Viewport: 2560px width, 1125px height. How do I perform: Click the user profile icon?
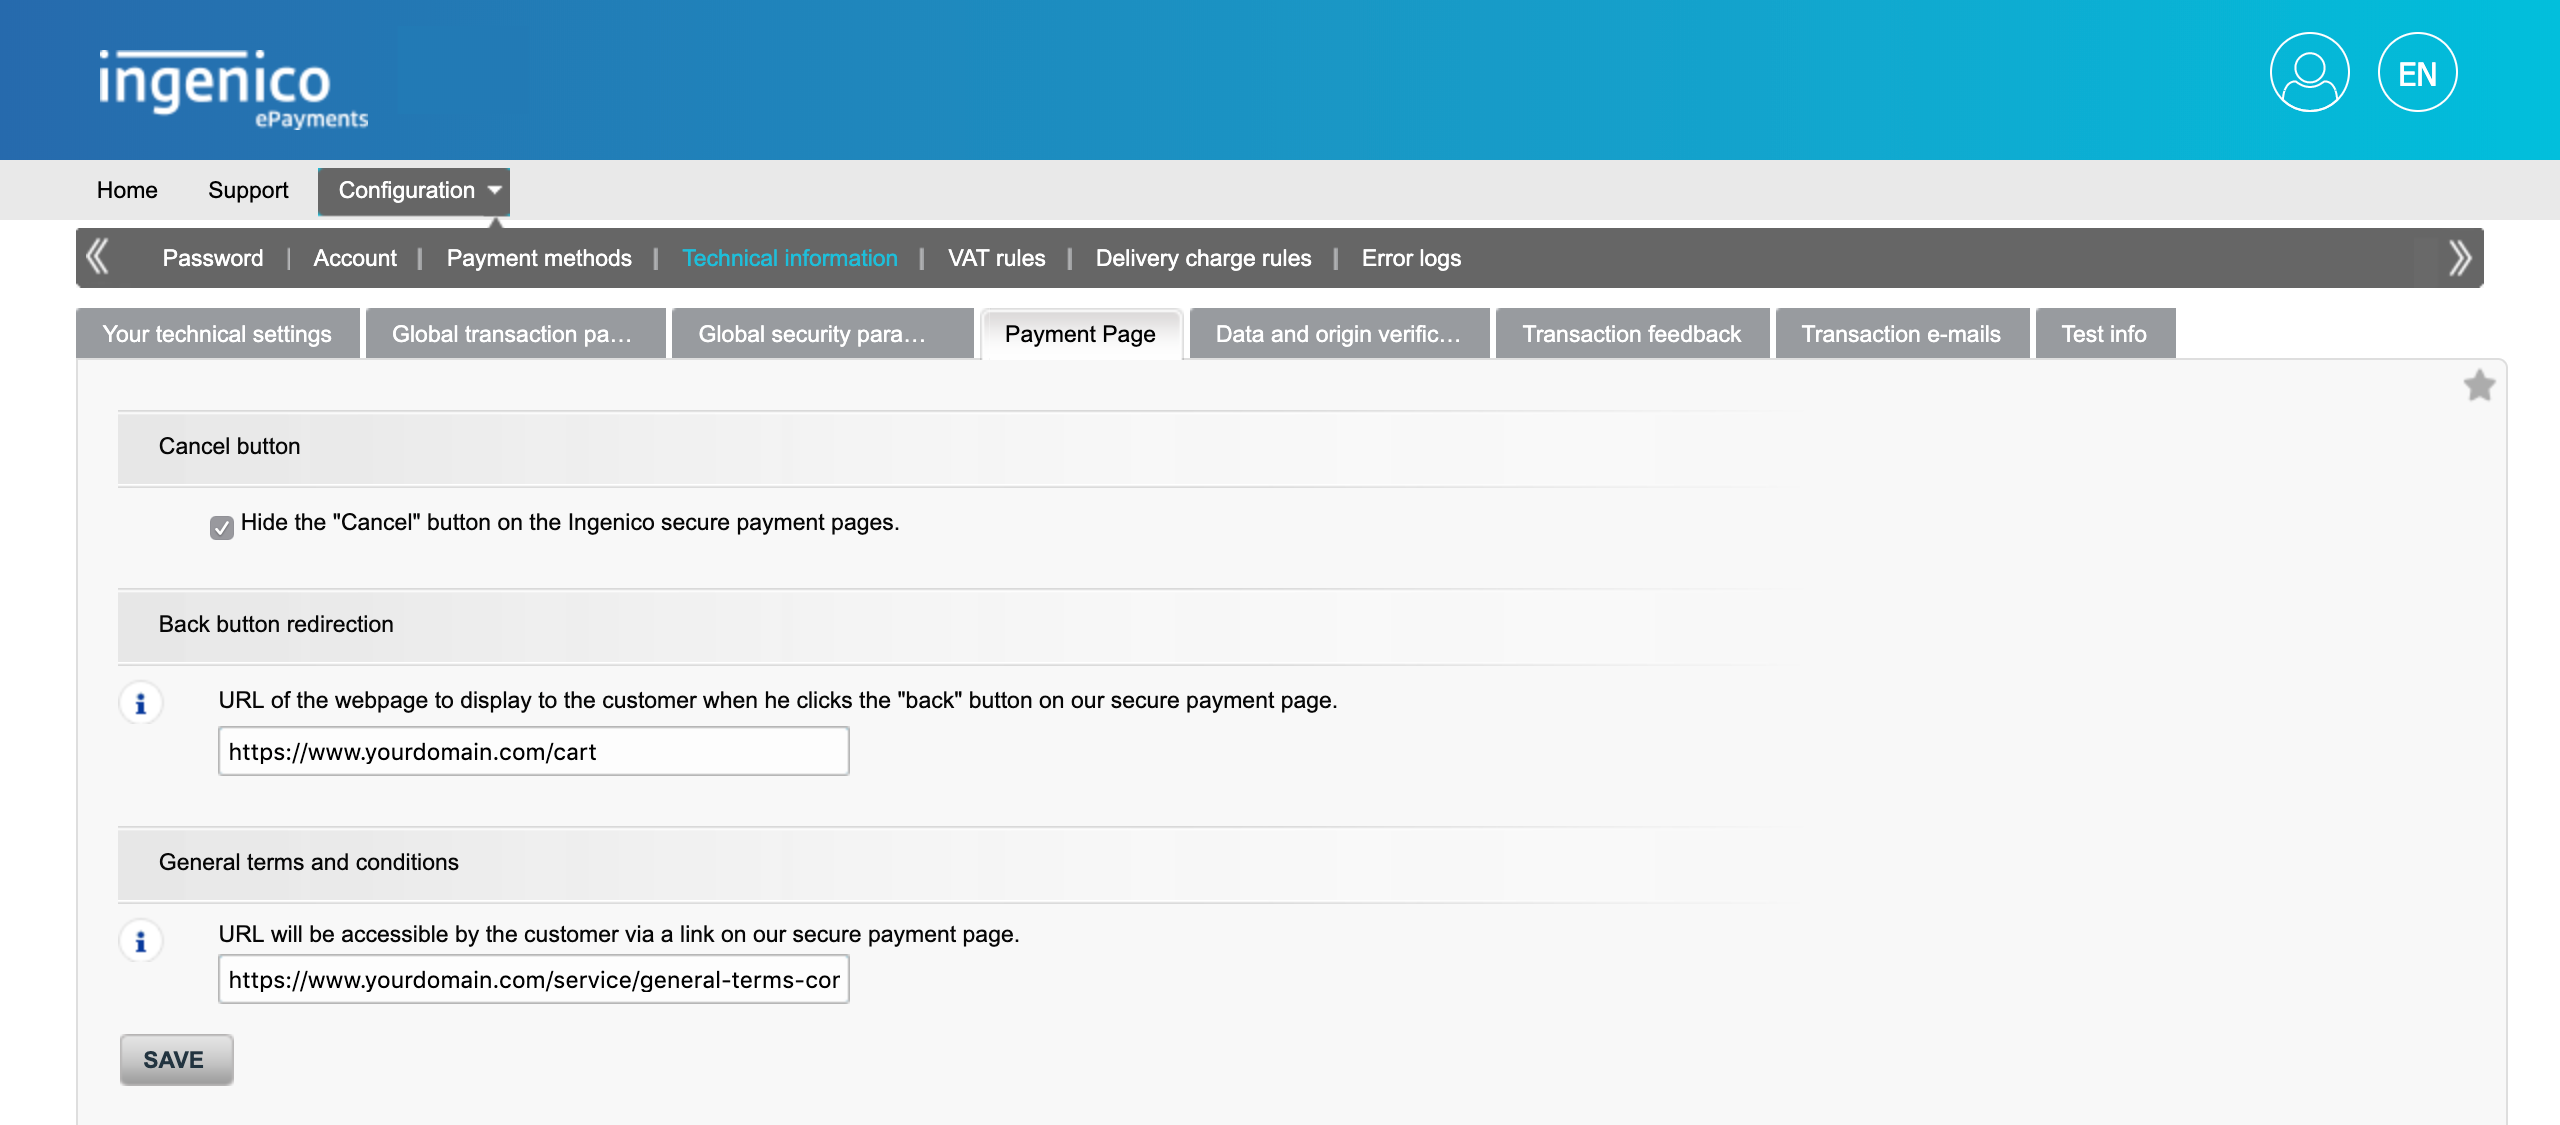coord(2313,73)
